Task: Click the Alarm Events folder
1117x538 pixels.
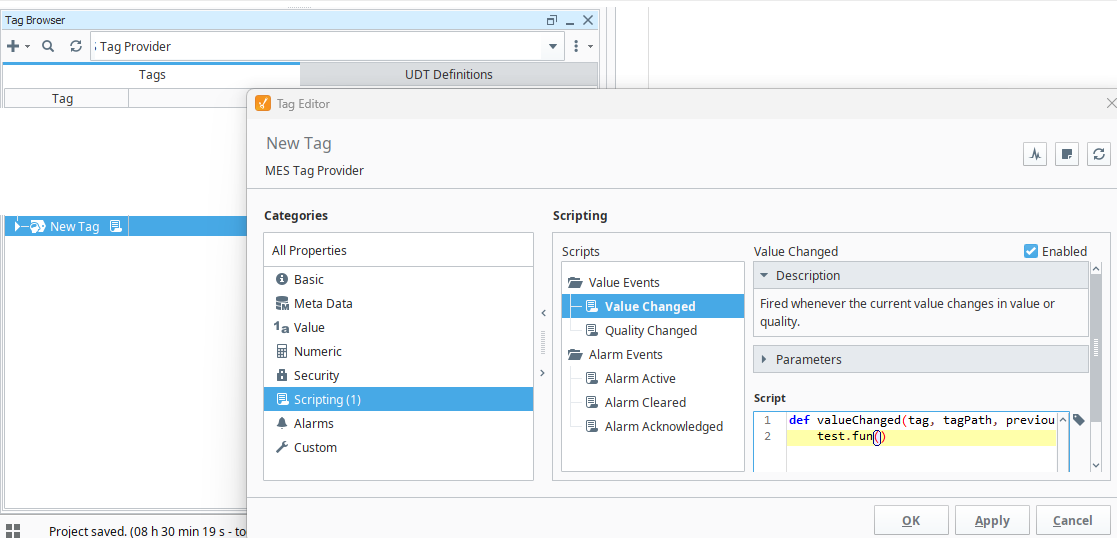Action: (625, 354)
